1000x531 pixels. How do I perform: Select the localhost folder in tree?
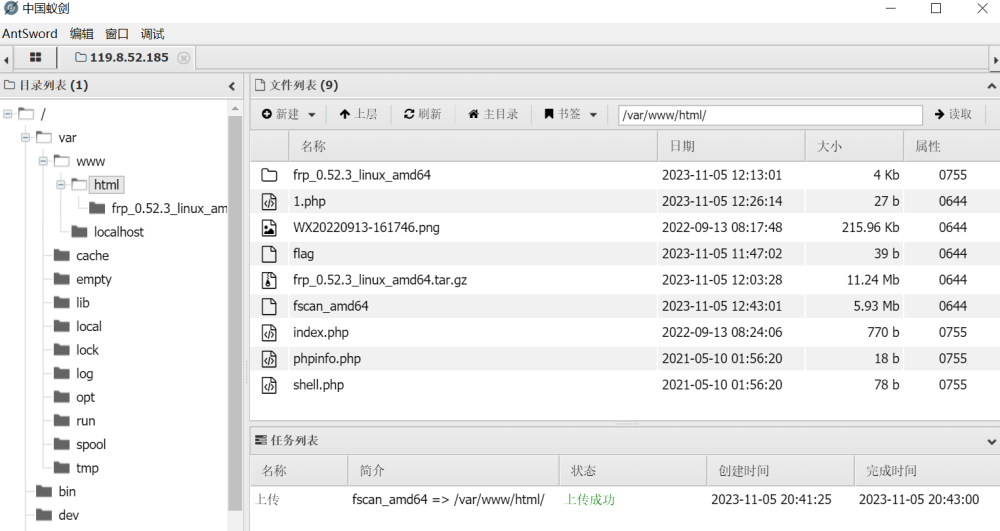point(119,232)
